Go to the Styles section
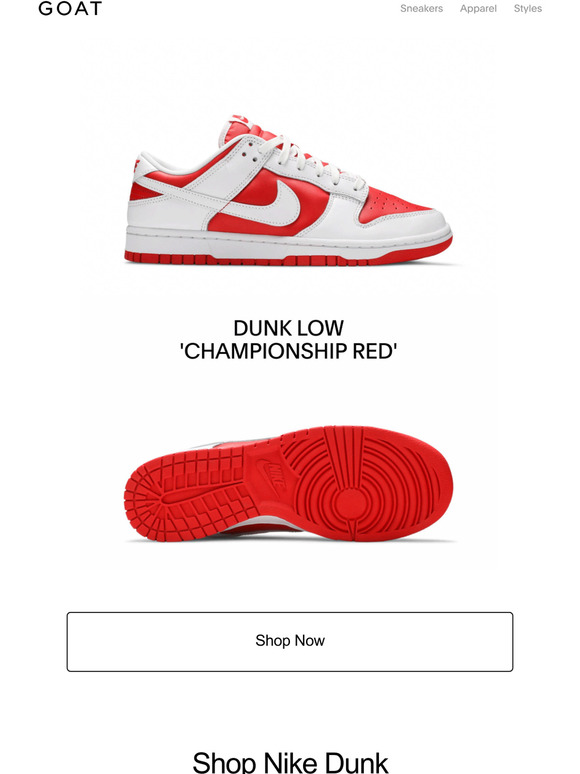The image size is (580, 774). pos(528,8)
